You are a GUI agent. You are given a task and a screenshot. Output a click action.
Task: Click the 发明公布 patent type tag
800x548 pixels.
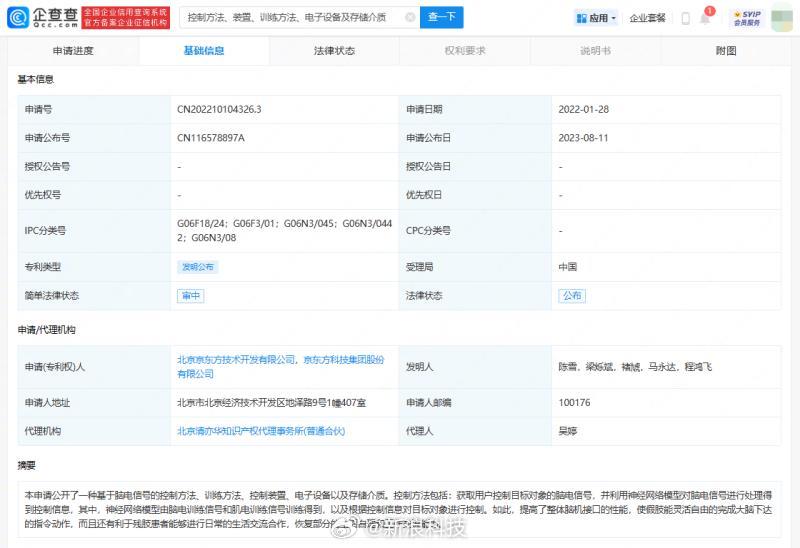(198, 267)
